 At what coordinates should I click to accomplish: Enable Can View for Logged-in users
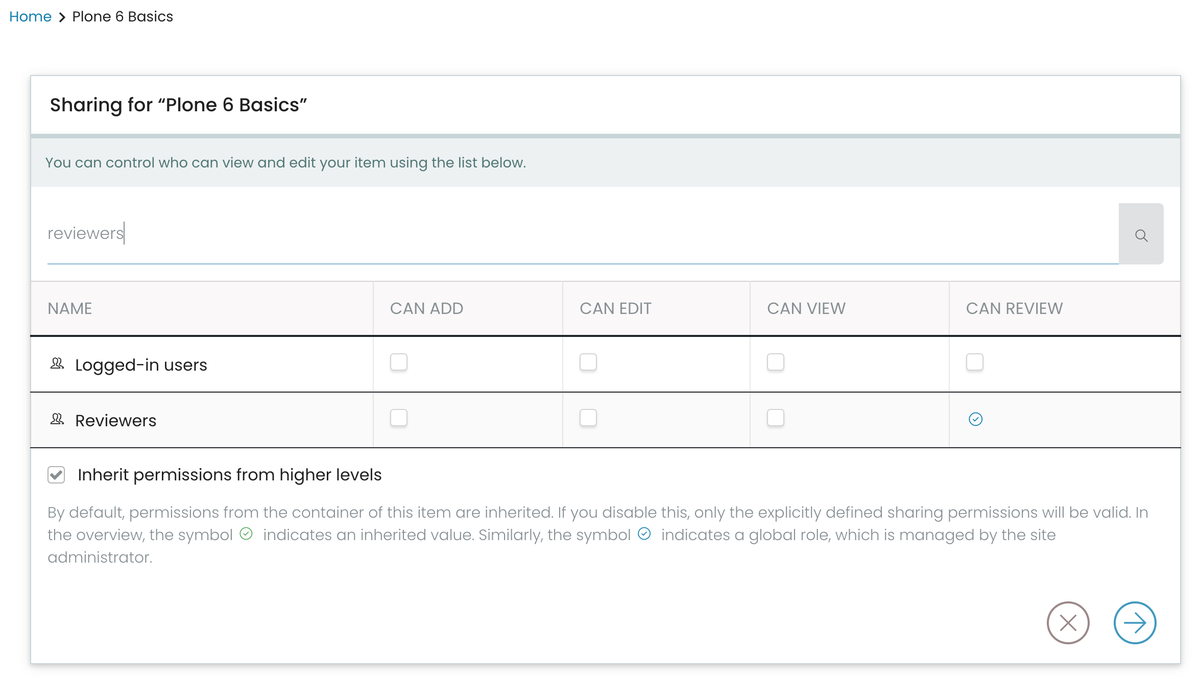[x=776, y=362]
